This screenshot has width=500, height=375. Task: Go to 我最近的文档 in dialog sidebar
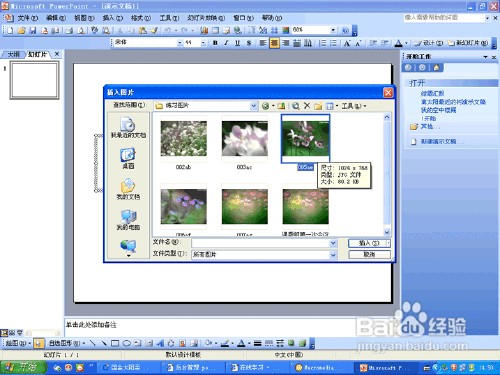click(x=128, y=127)
